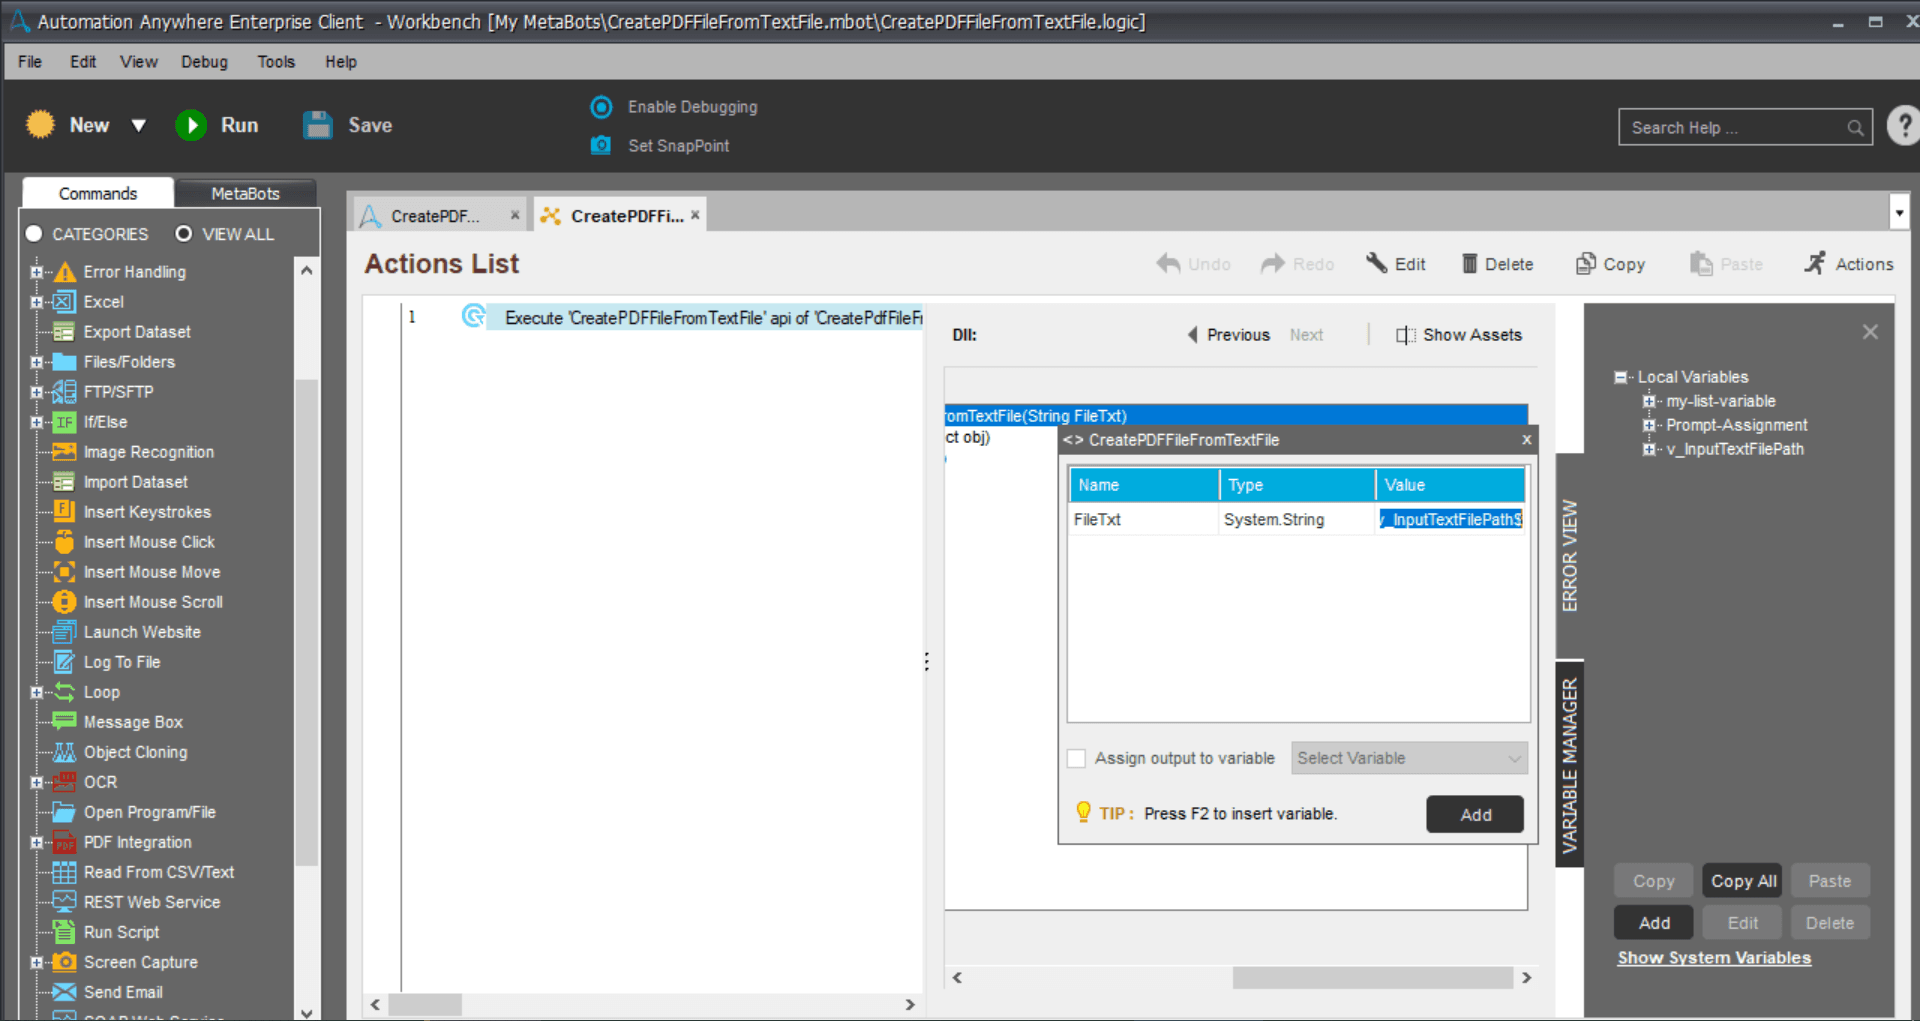Open the Select Variable dropdown
The height and width of the screenshot is (1021, 1920).
(1409, 758)
